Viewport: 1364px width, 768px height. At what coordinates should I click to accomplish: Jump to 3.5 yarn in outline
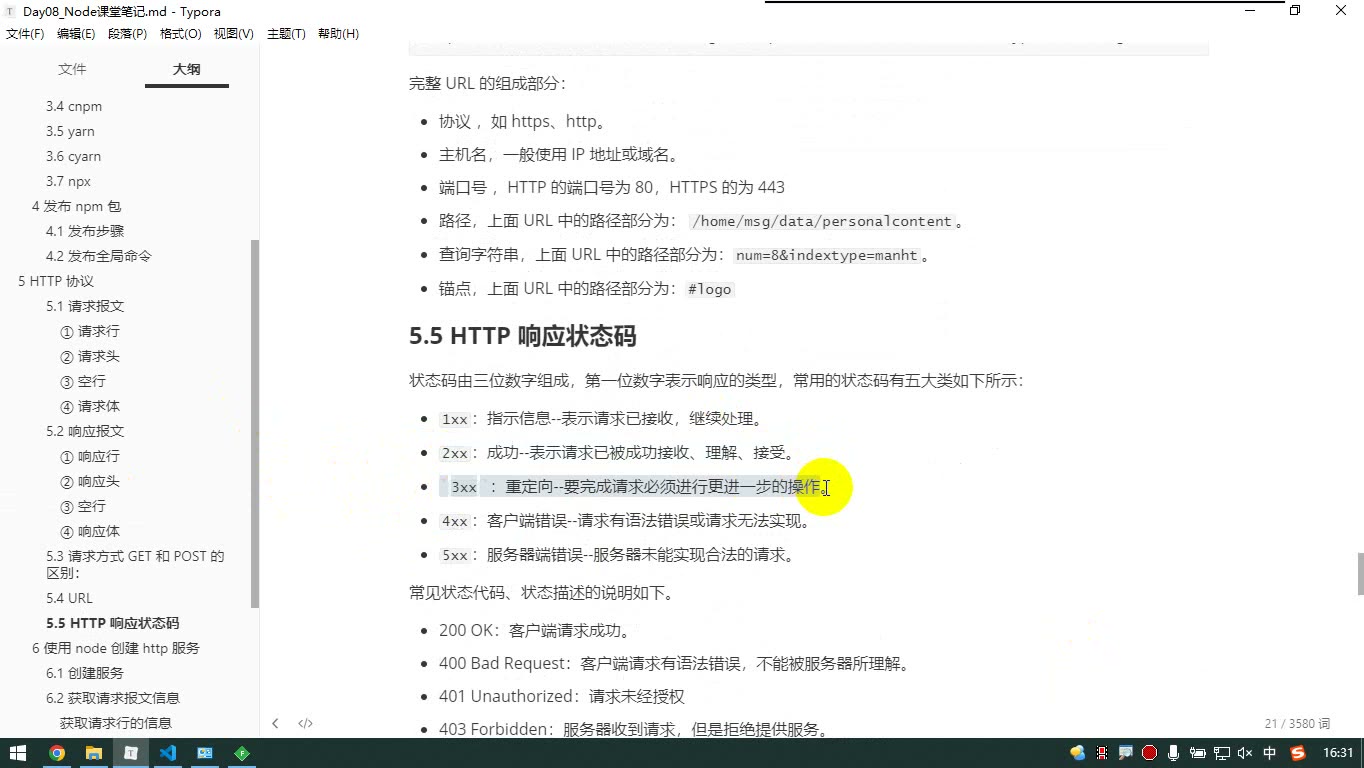pyautogui.click(x=70, y=131)
